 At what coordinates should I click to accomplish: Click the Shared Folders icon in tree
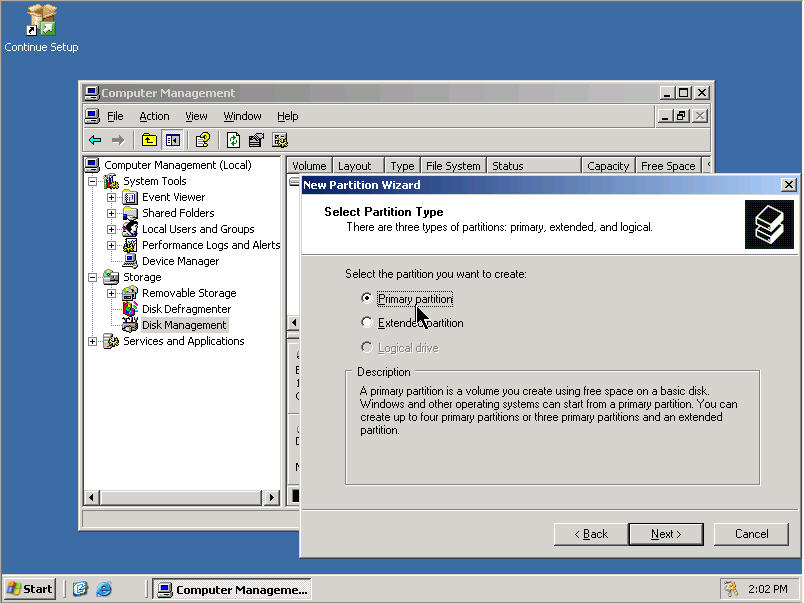130,213
